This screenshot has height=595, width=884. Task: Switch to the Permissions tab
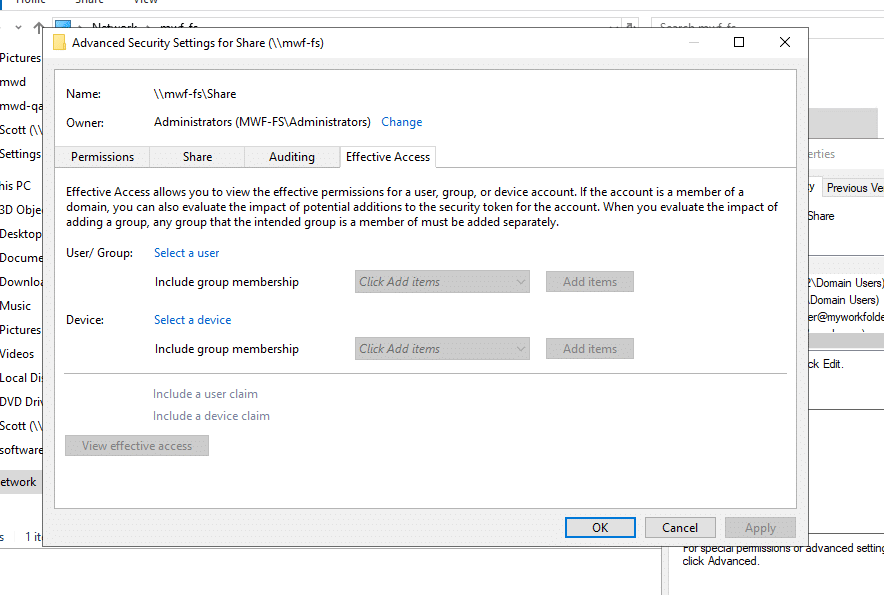coord(102,157)
